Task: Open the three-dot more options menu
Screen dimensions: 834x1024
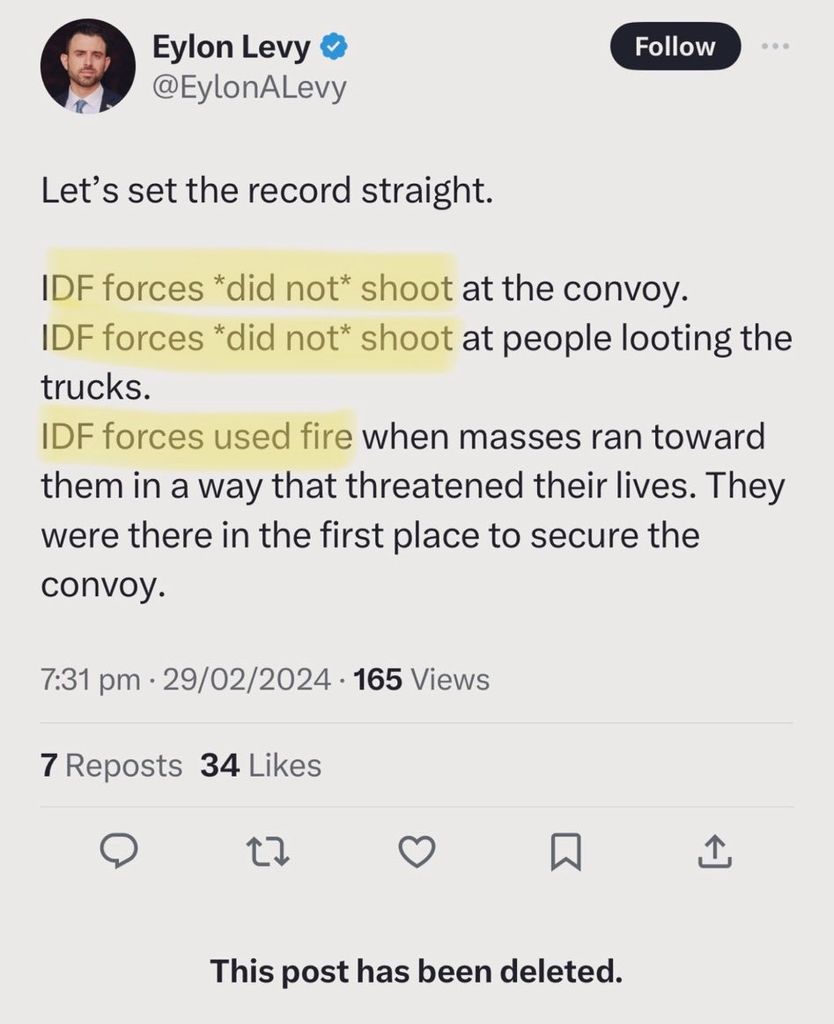Action: [775, 47]
